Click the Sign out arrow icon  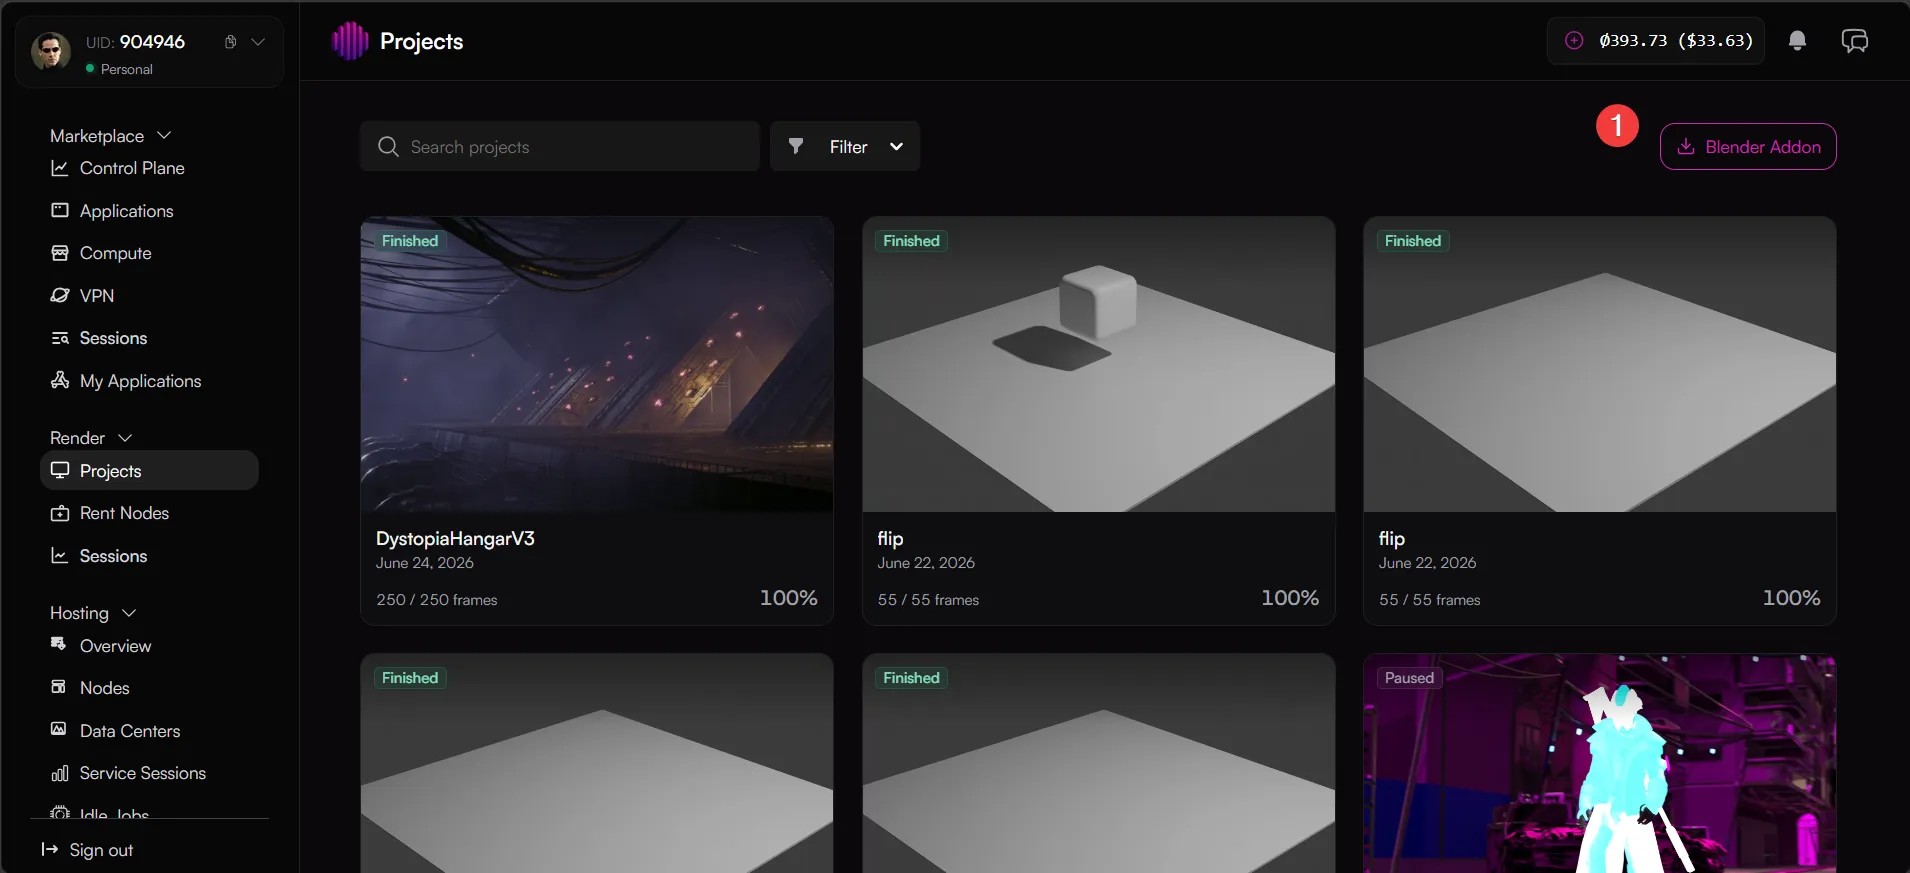coord(49,849)
